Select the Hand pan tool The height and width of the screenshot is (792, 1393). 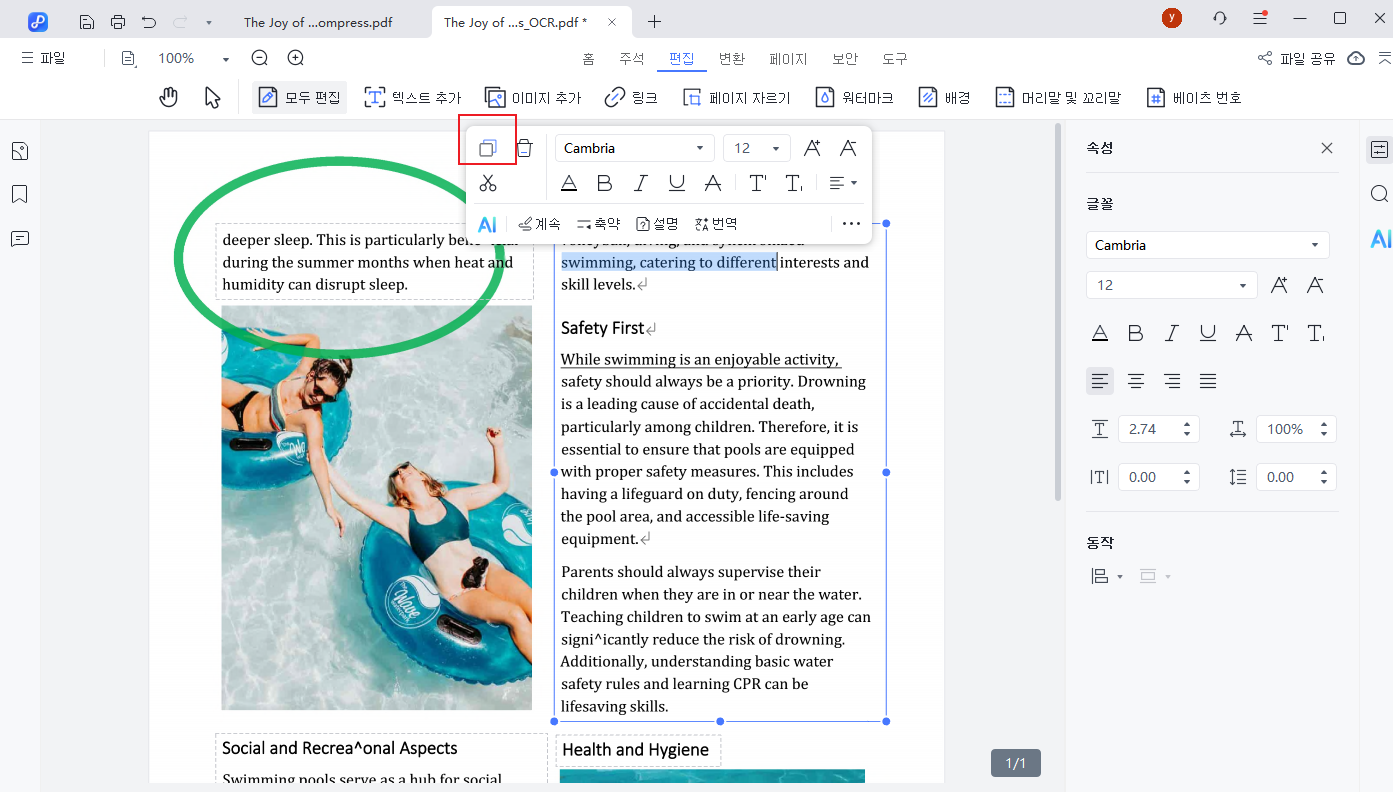(x=168, y=96)
